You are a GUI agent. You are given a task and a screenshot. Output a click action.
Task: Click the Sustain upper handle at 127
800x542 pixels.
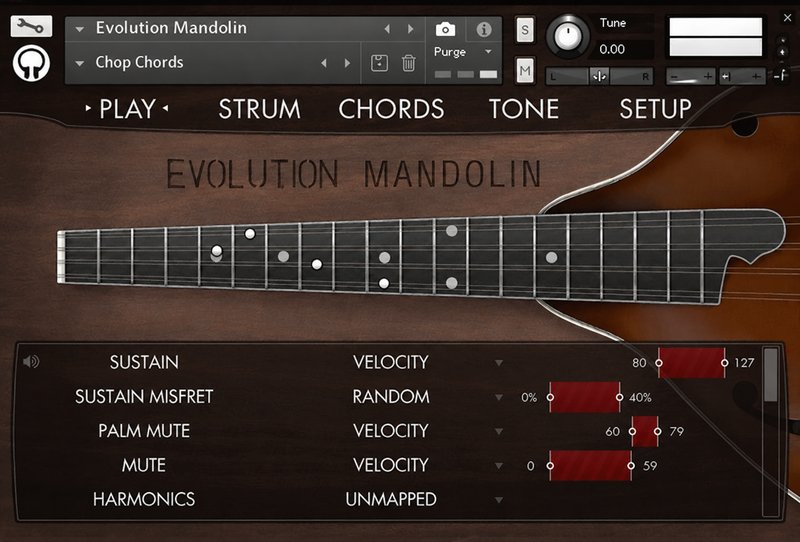(724, 363)
